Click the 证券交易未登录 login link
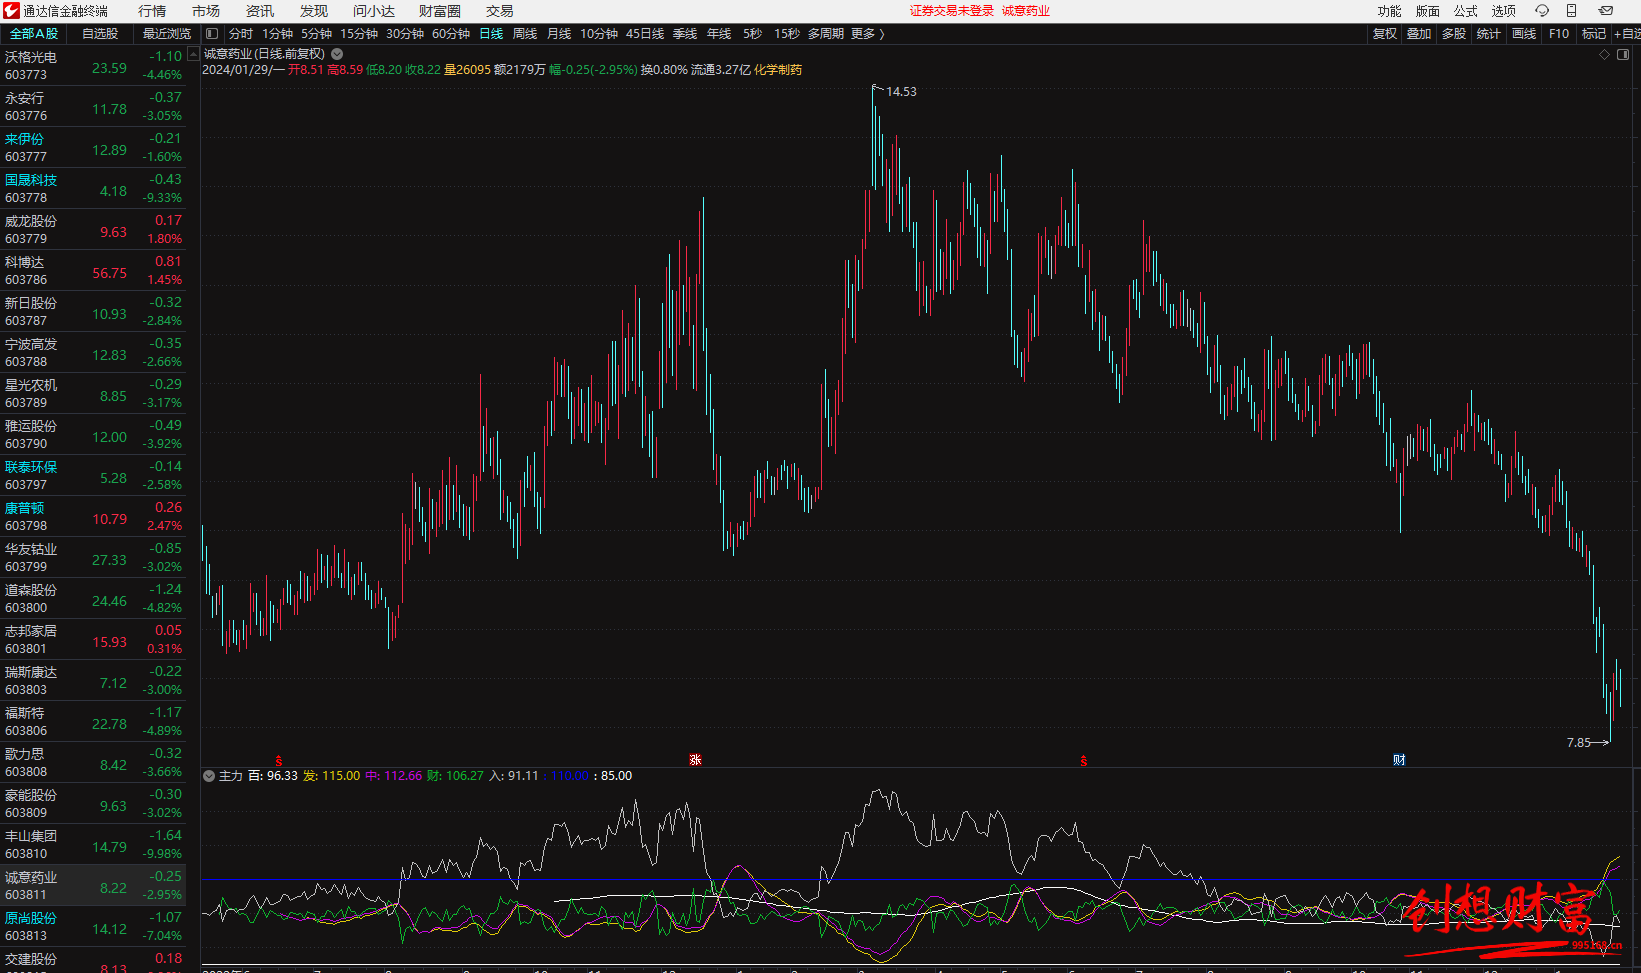The width and height of the screenshot is (1641, 973). click(952, 11)
